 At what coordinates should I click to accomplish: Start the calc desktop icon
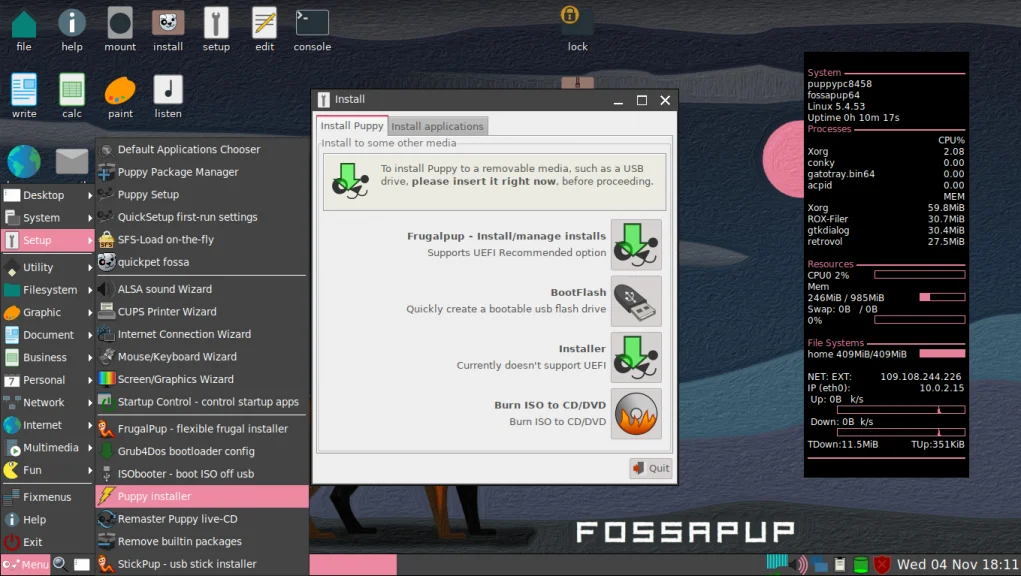(71, 90)
